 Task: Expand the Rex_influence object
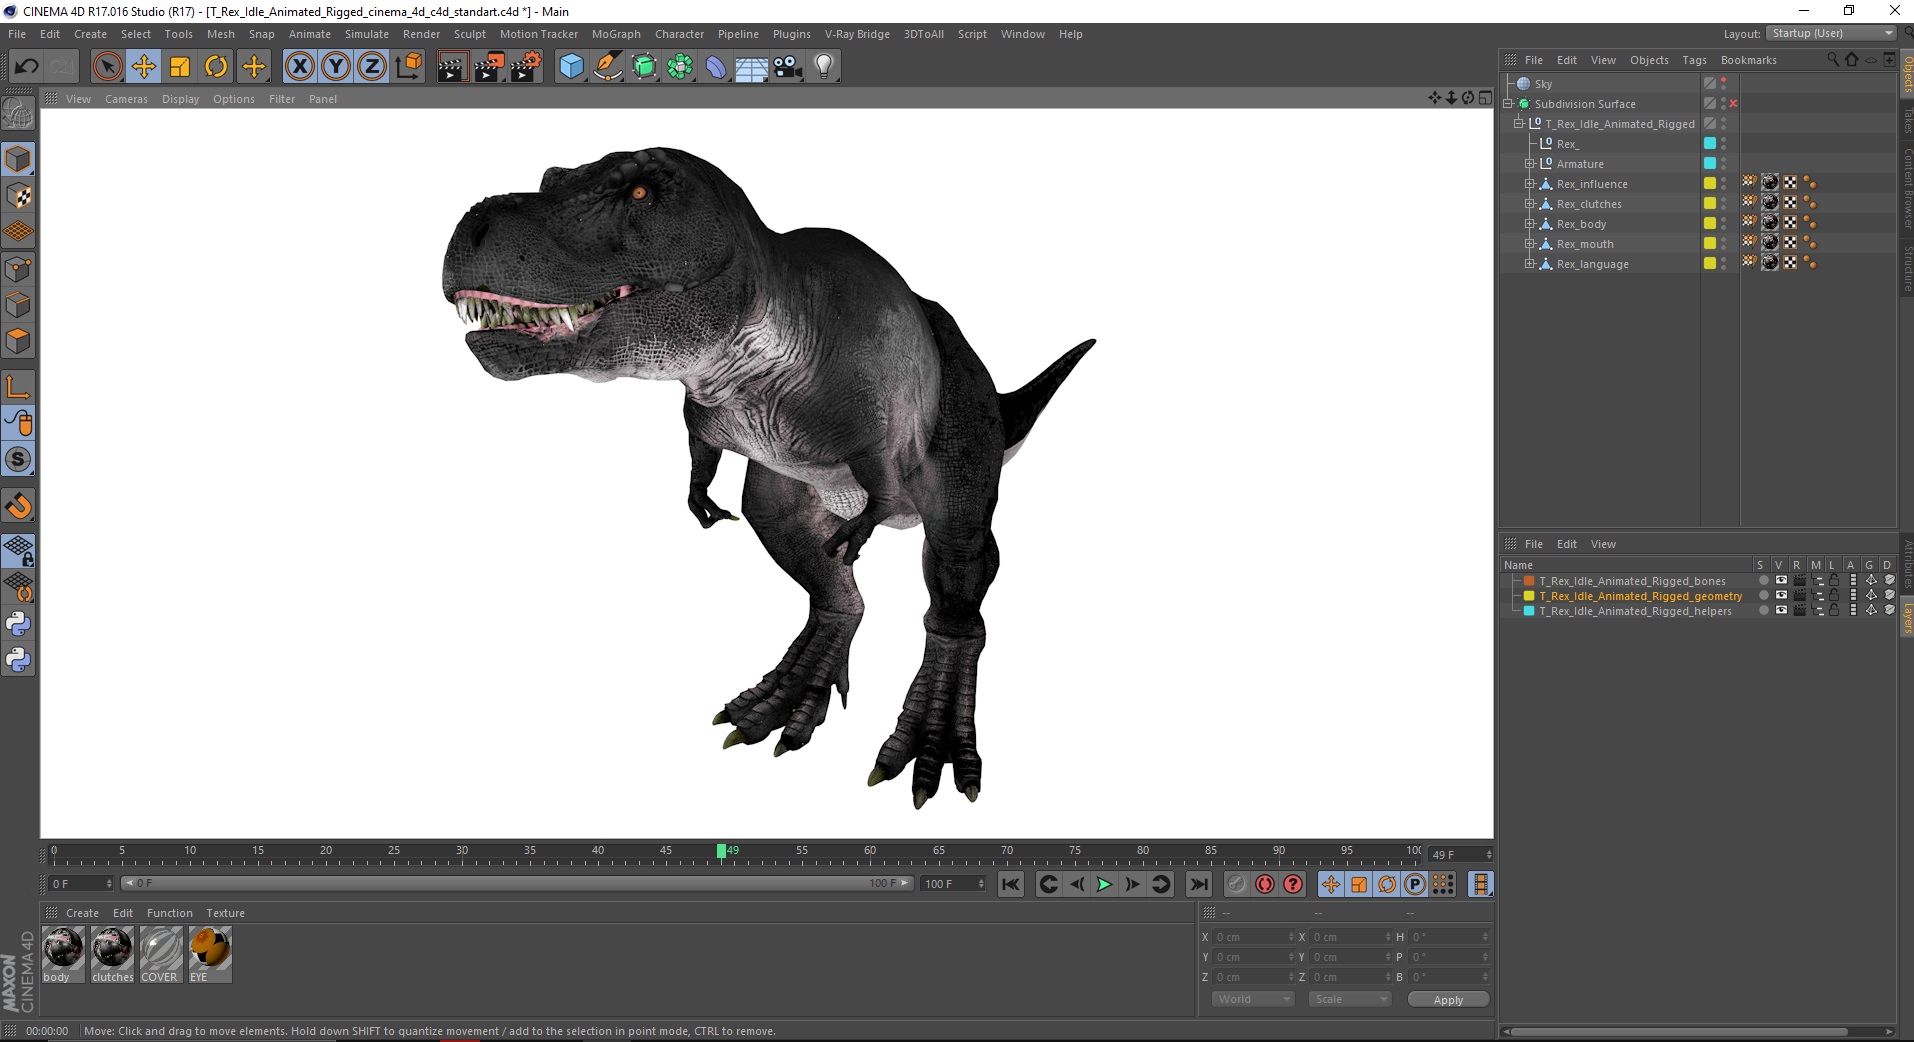click(1529, 184)
